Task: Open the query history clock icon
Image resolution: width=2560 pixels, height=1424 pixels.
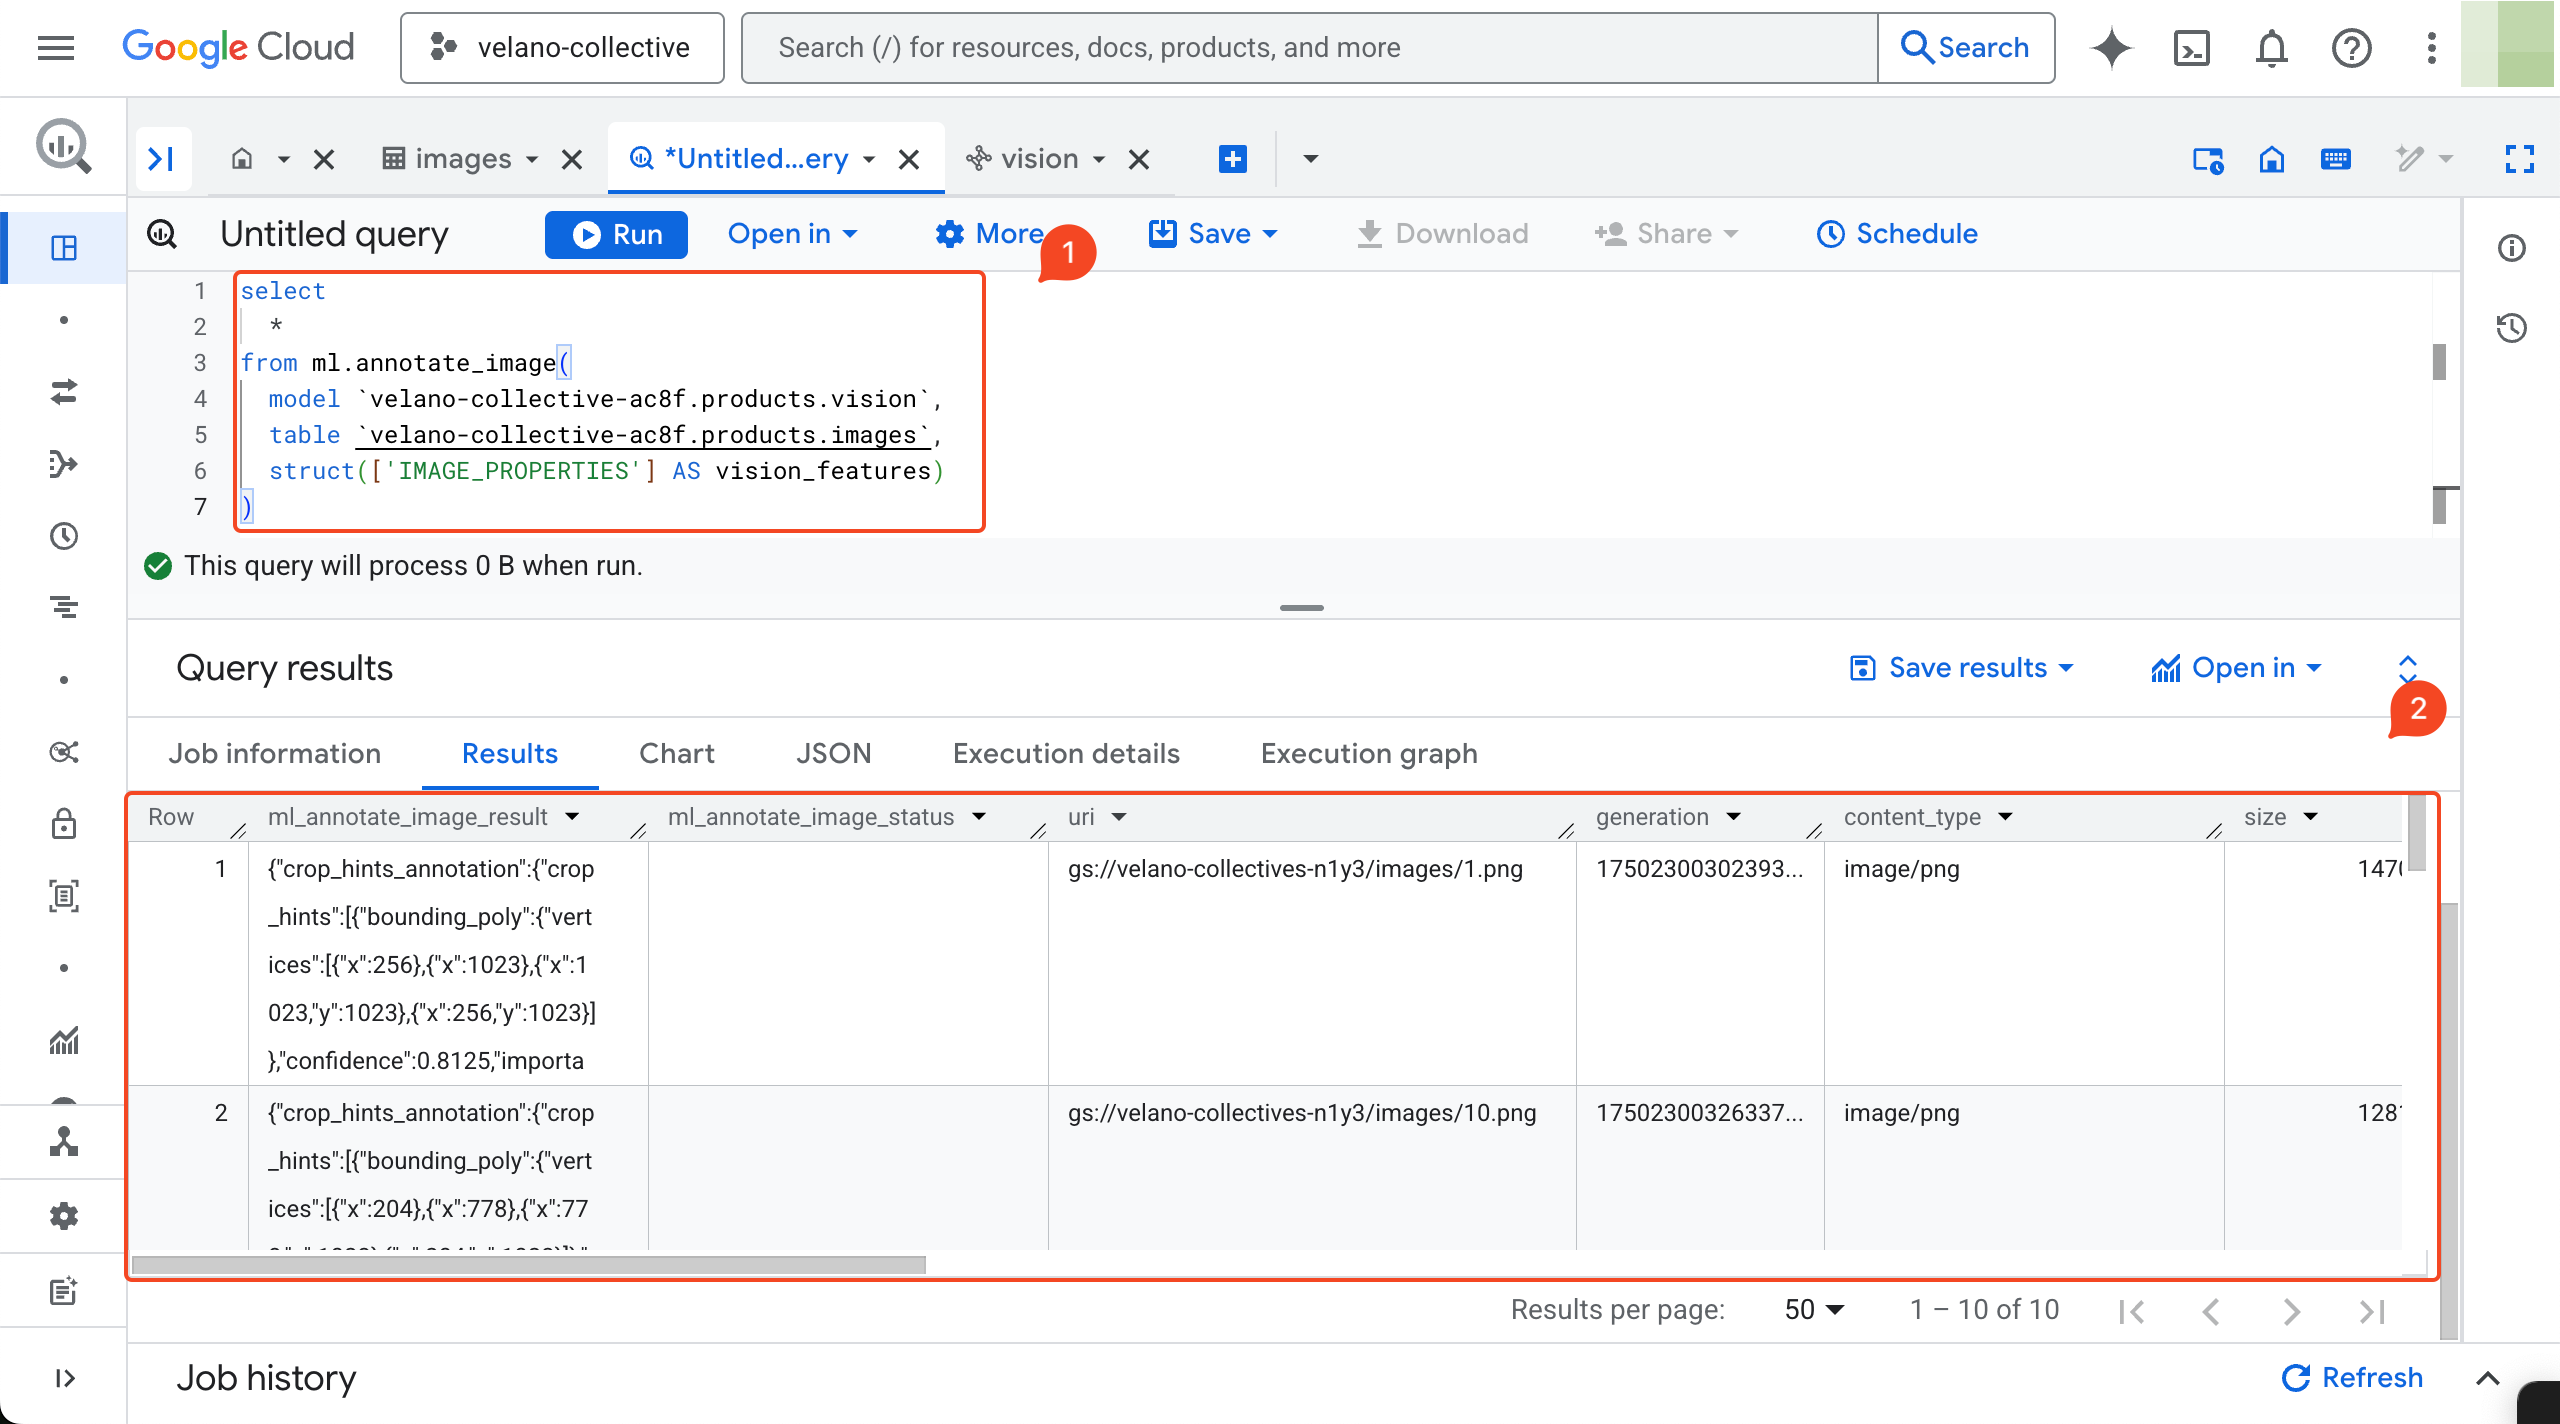Action: coord(2511,328)
